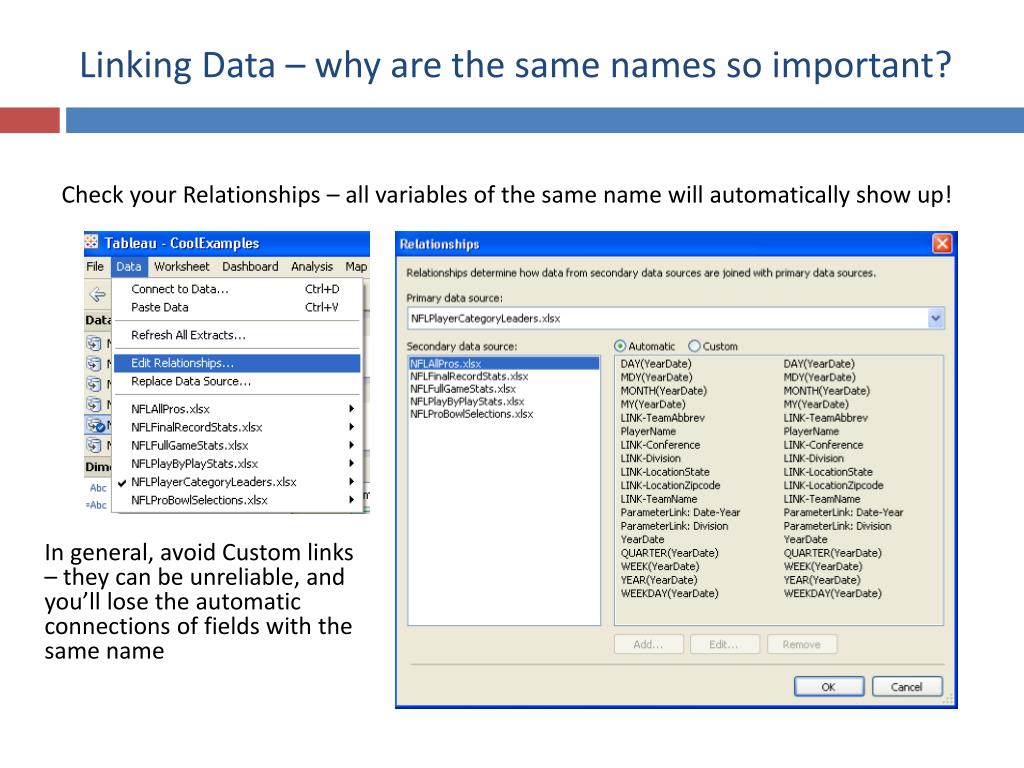Image resolution: width=1024 pixels, height=768 pixels.
Task: Click WEEKDAY(YearDate) in the left field column
Action: [x=669, y=594]
